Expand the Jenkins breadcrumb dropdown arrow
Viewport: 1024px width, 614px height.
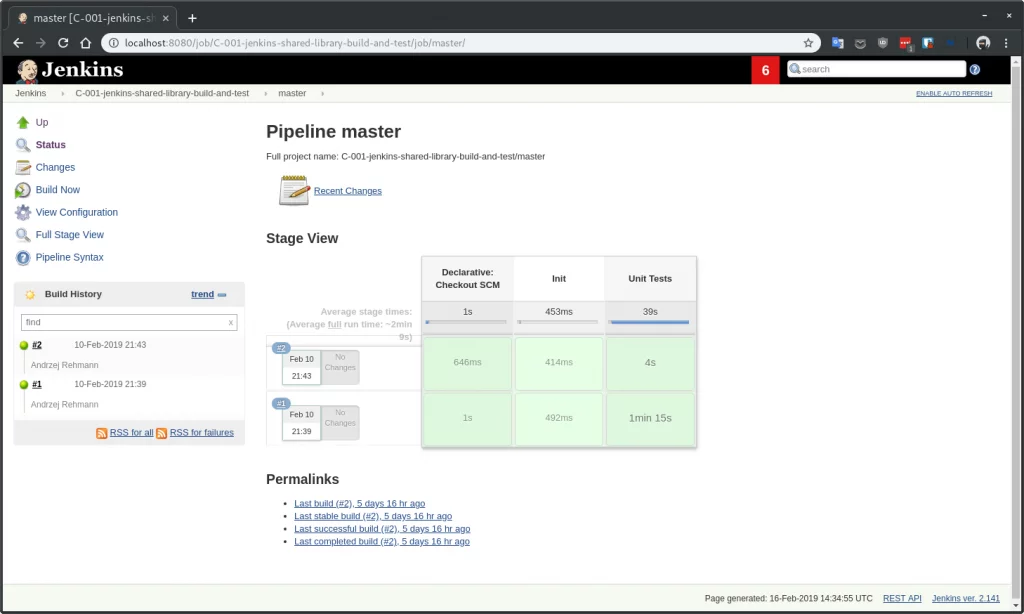(63, 93)
